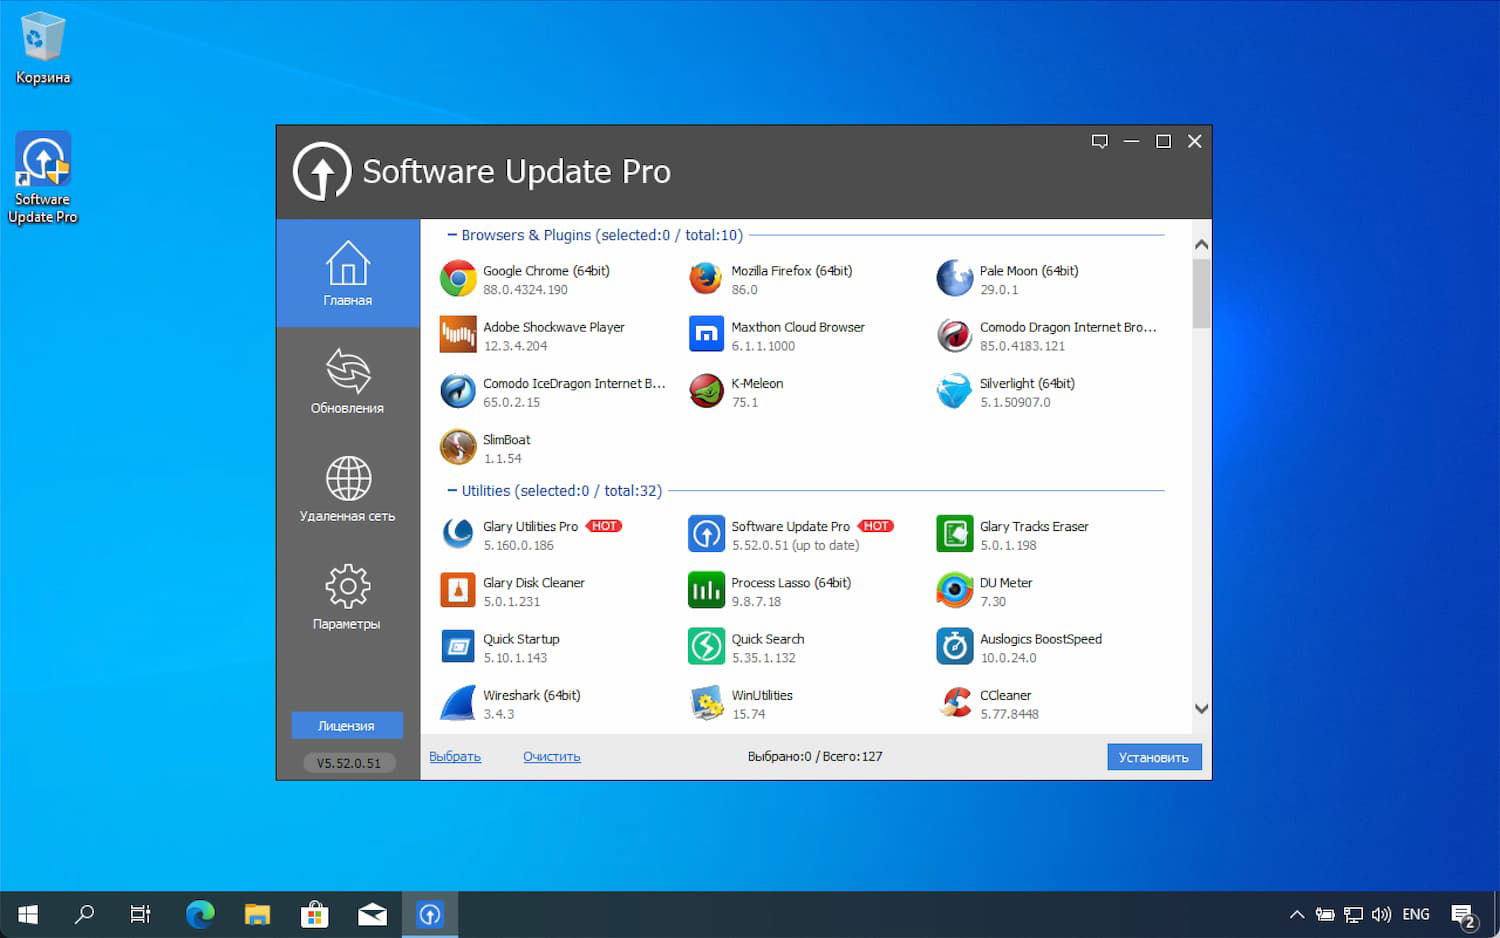Image resolution: width=1500 pixels, height=938 pixels.
Task: Click the scrollbar down arrow
Action: tap(1201, 708)
